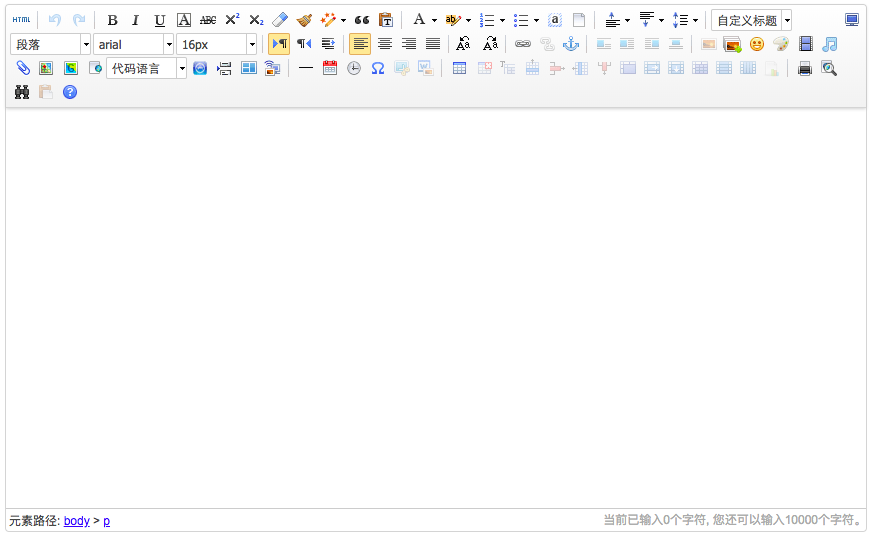Open the scrawl palette drawing tool
This screenshot has height=537, width=873.
(781, 44)
